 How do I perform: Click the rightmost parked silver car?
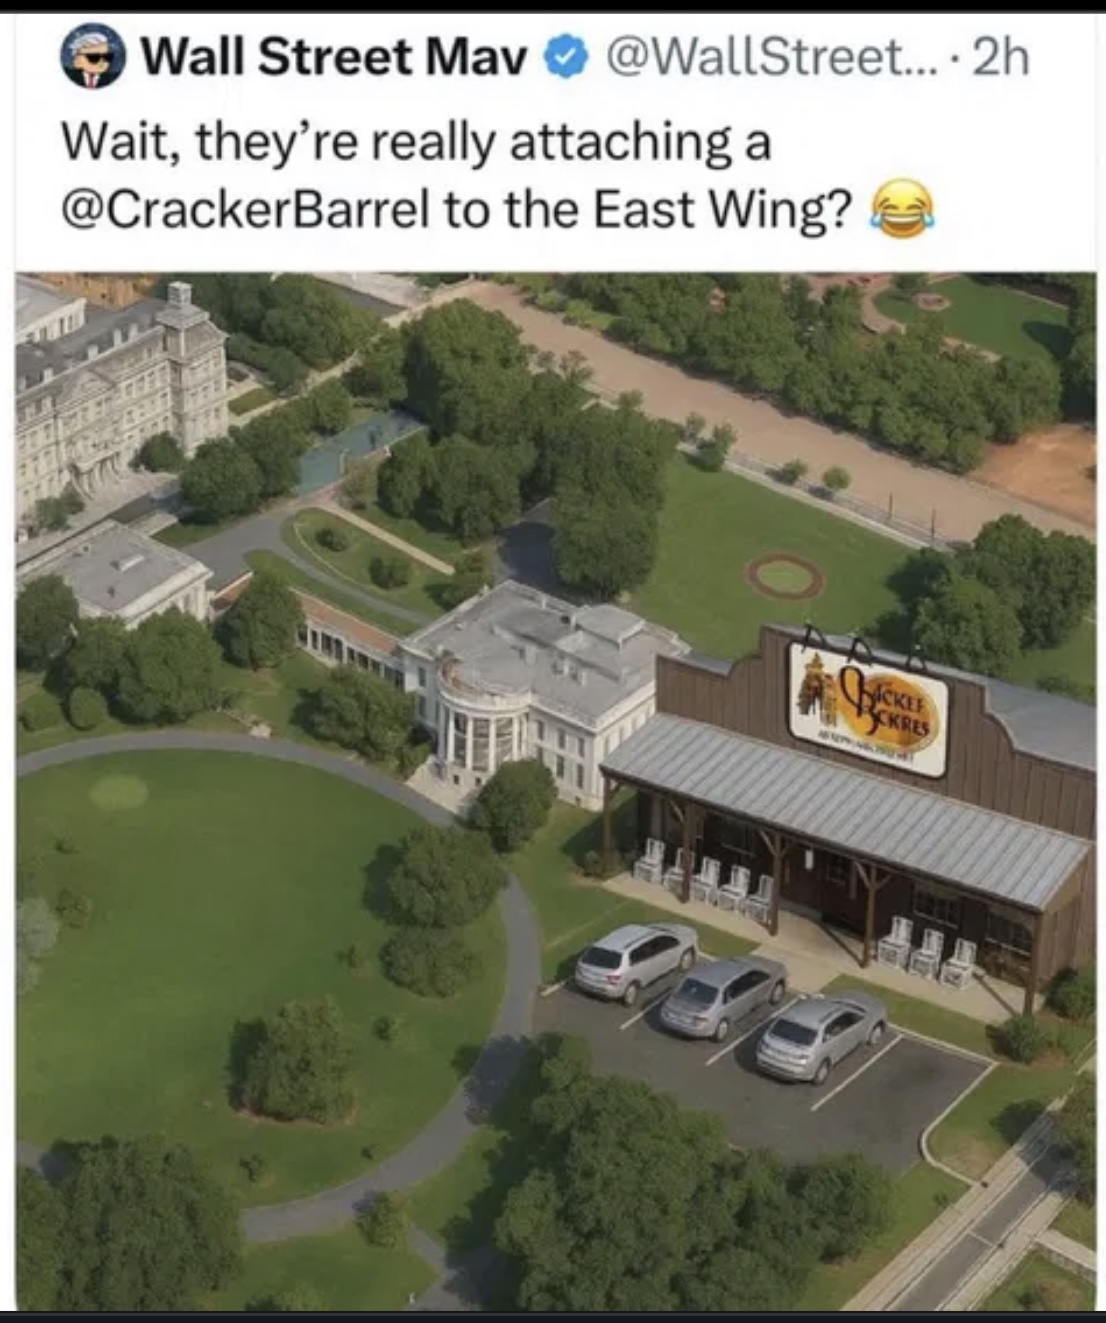[820, 1035]
